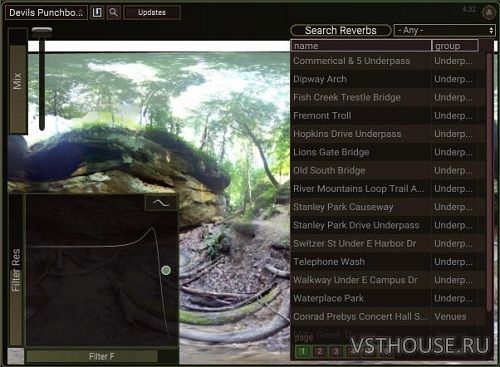Switch to page 2 of the reverb list

tap(320, 351)
